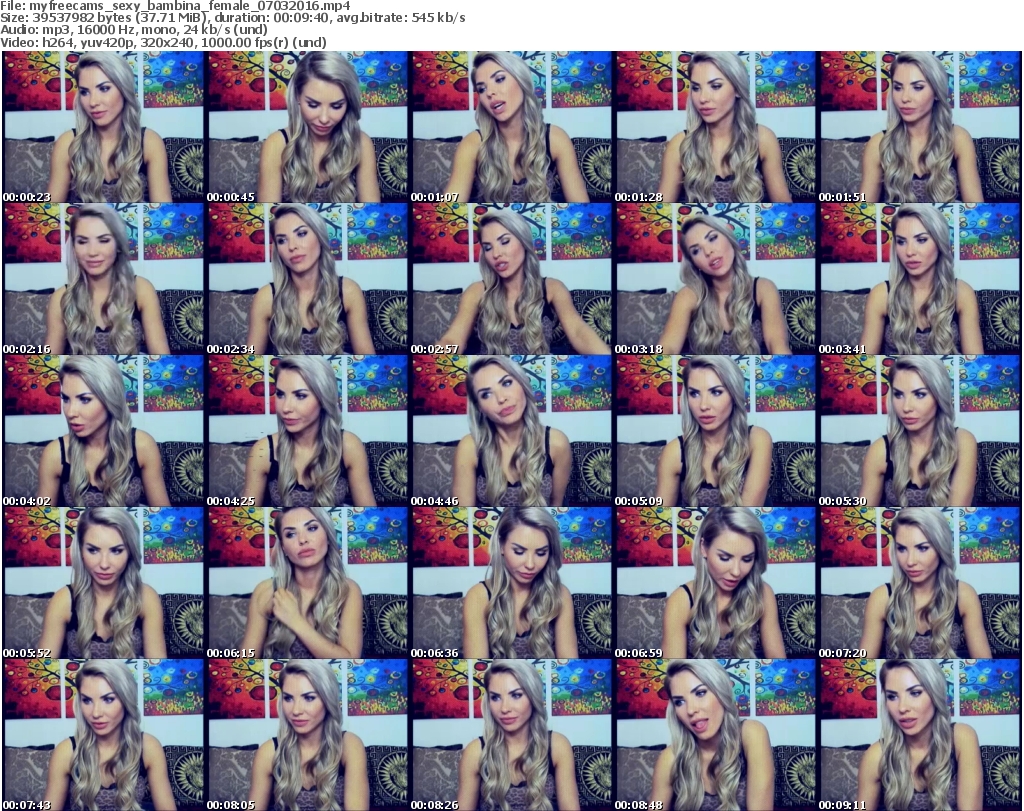
Task: Pick the 00:04:25 preview frame
Action: click(x=307, y=431)
